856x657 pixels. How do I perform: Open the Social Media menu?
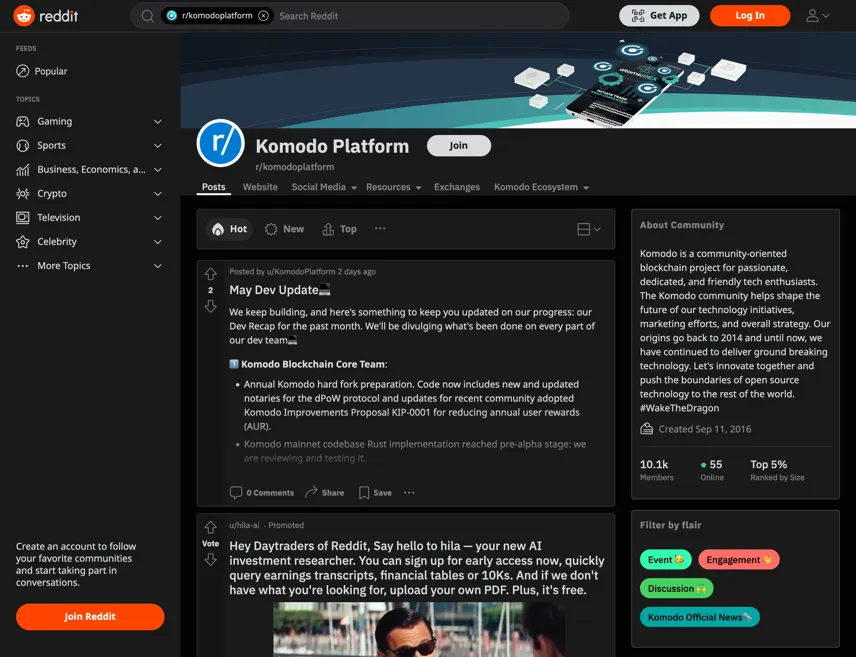pyautogui.click(x=324, y=187)
